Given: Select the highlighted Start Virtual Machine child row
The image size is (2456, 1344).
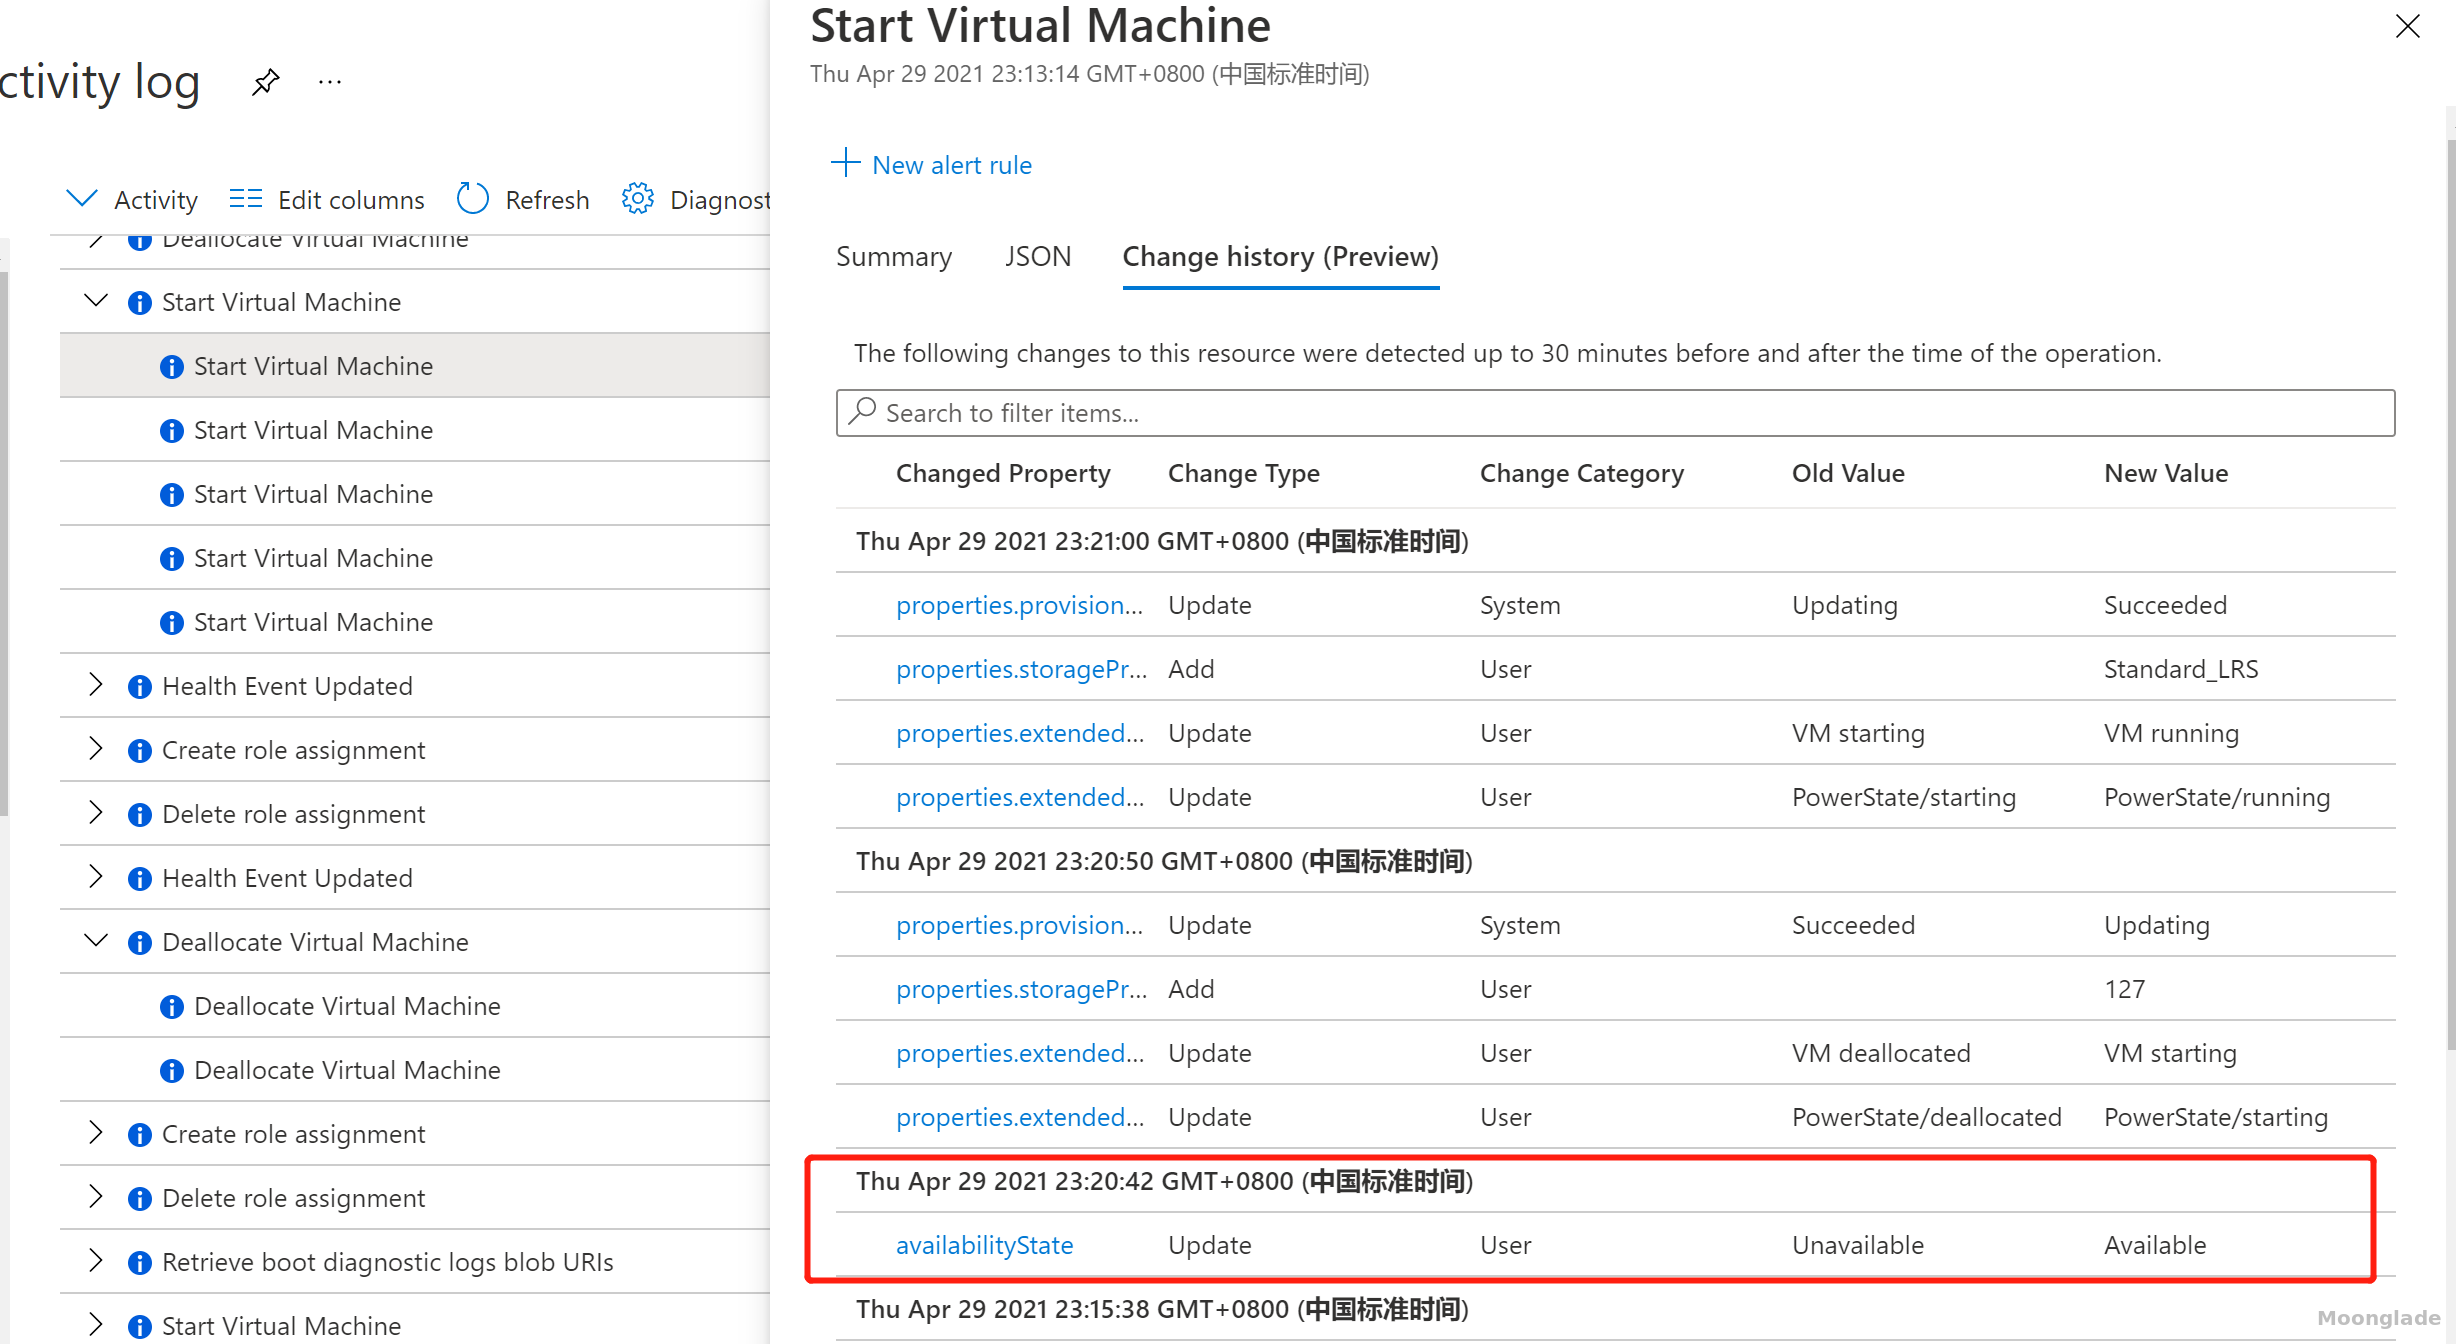Looking at the screenshot, I should click(x=415, y=366).
